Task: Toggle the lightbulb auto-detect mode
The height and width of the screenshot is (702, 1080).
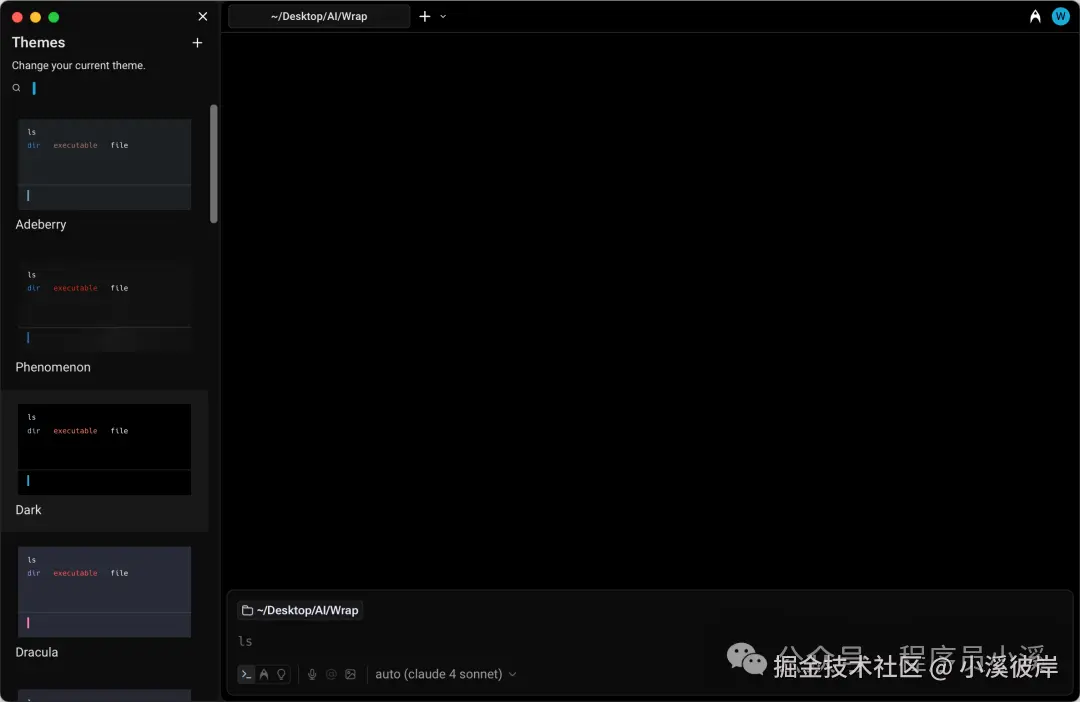Action: (282, 674)
